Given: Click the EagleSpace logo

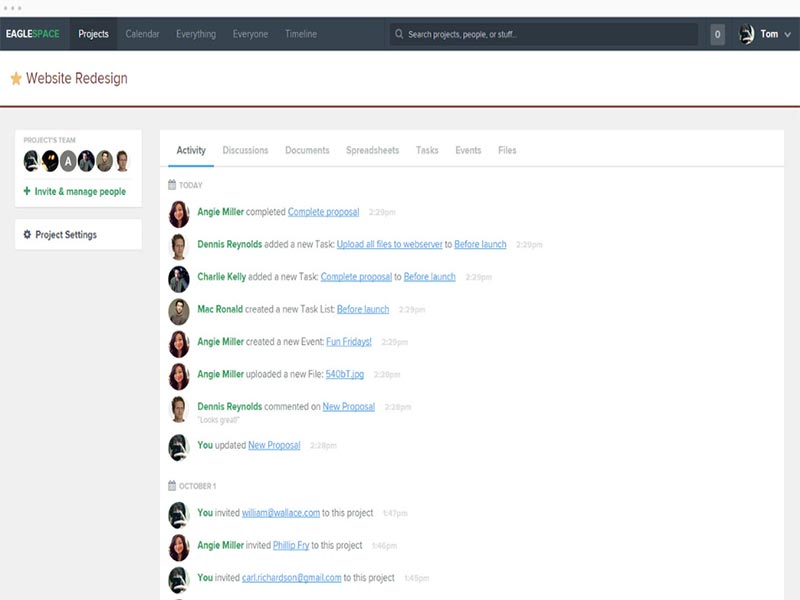Looking at the screenshot, I should [33, 34].
